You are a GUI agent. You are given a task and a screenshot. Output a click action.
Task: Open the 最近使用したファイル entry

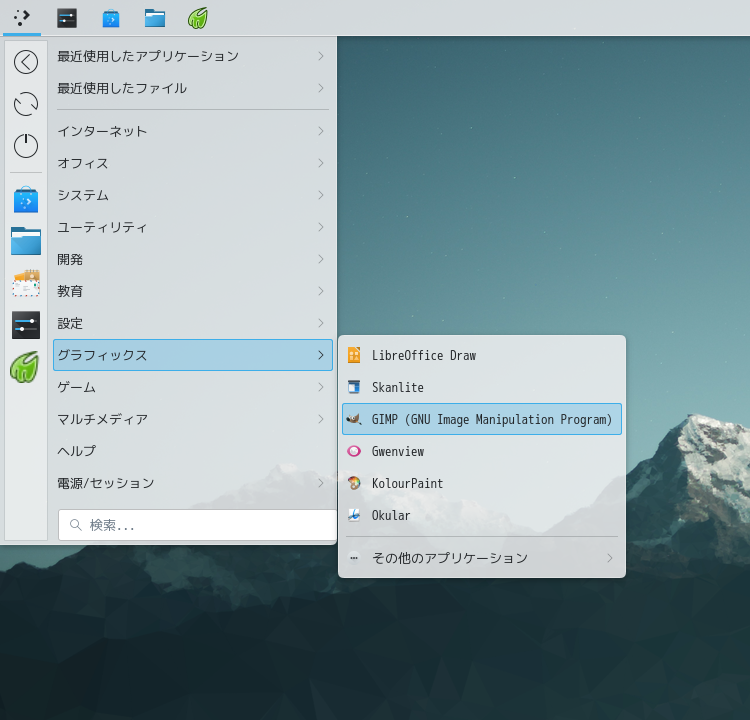193,88
